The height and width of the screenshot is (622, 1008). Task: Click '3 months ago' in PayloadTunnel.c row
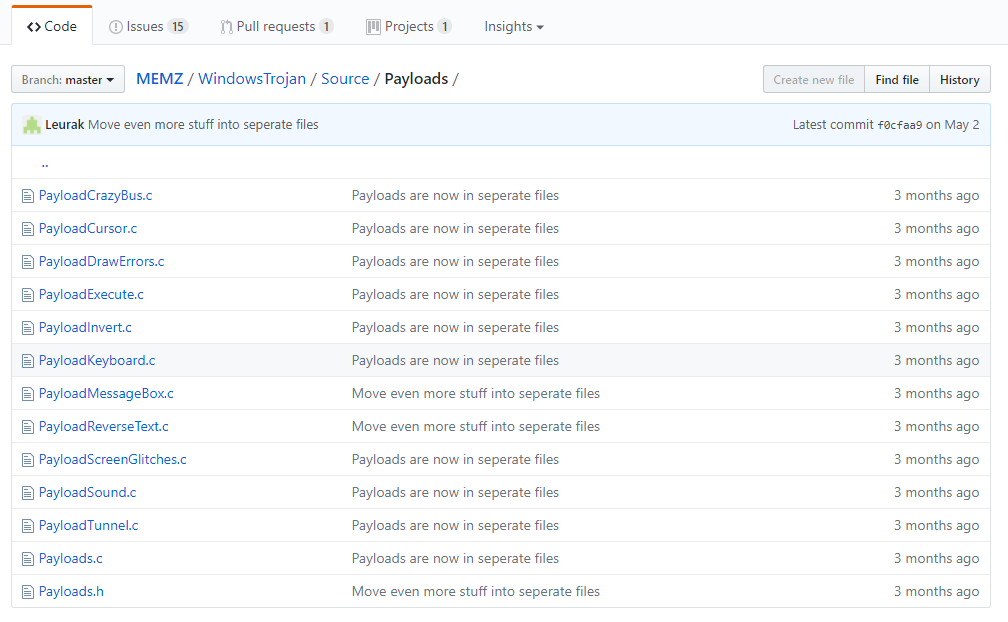coord(937,526)
